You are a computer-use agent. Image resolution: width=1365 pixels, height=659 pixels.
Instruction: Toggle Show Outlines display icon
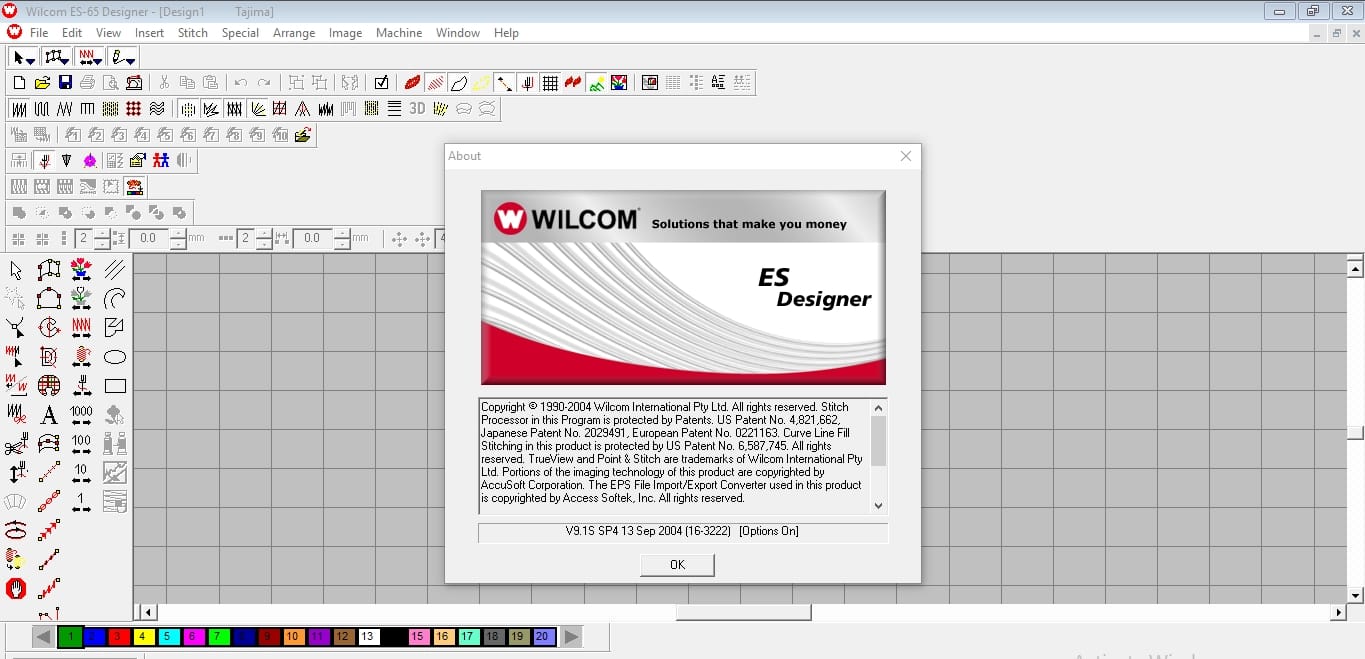coord(458,83)
